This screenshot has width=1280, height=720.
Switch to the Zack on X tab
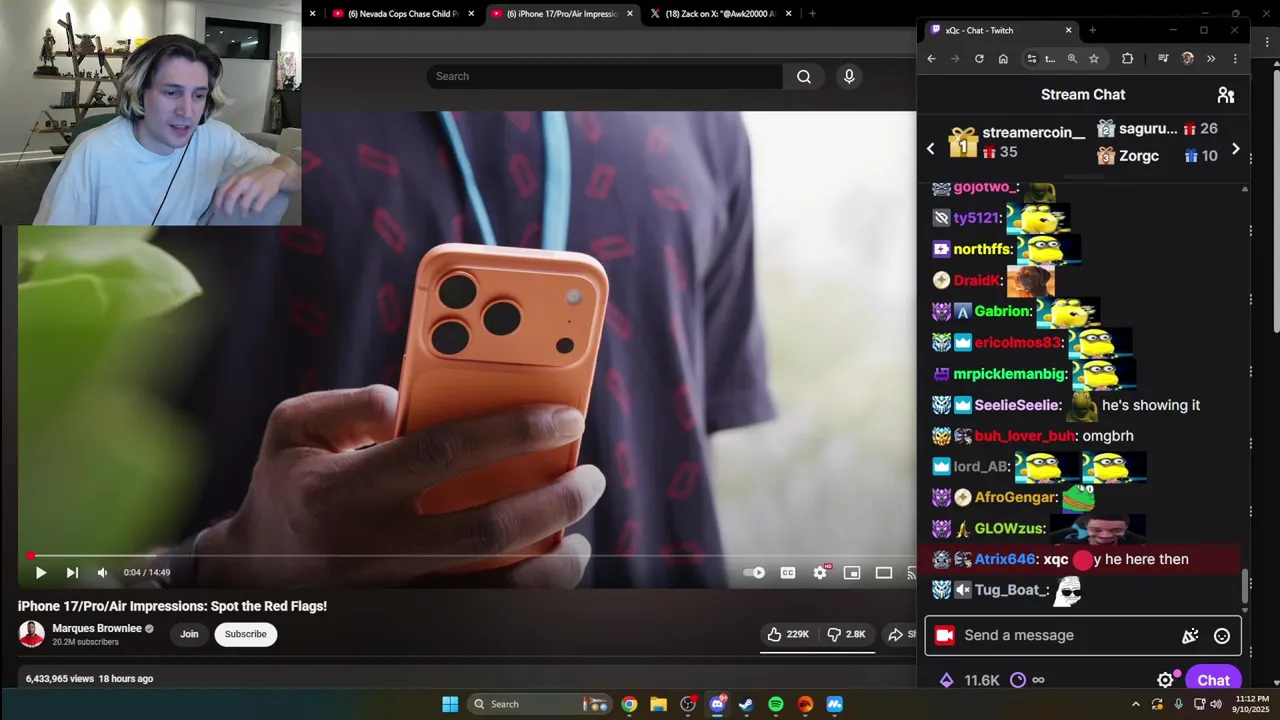(720, 14)
